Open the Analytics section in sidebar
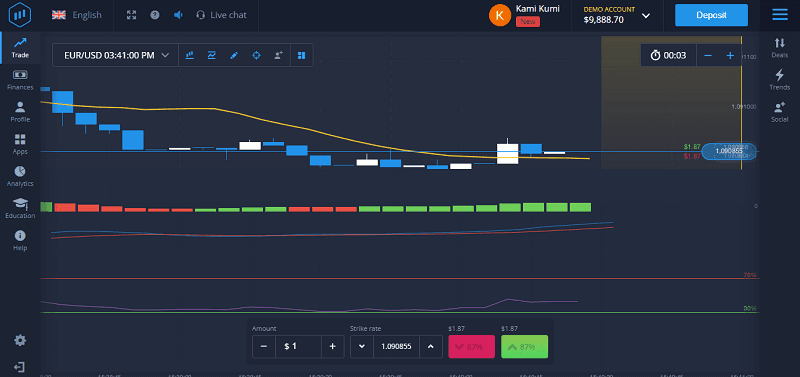This screenshot has height=377, width=800. 20,176
